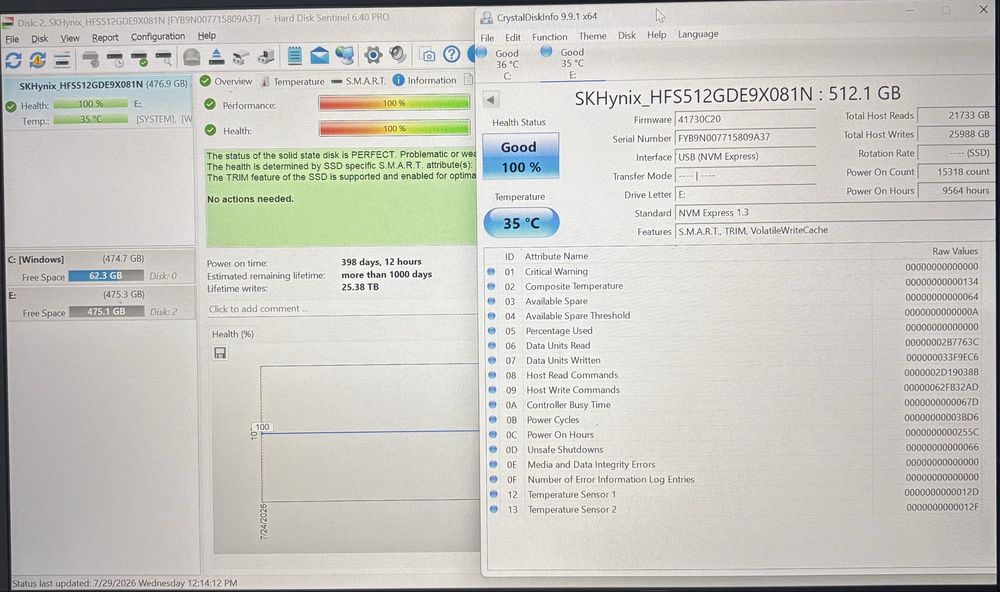Click the refresh icon with the warning sign

[38, 60]
